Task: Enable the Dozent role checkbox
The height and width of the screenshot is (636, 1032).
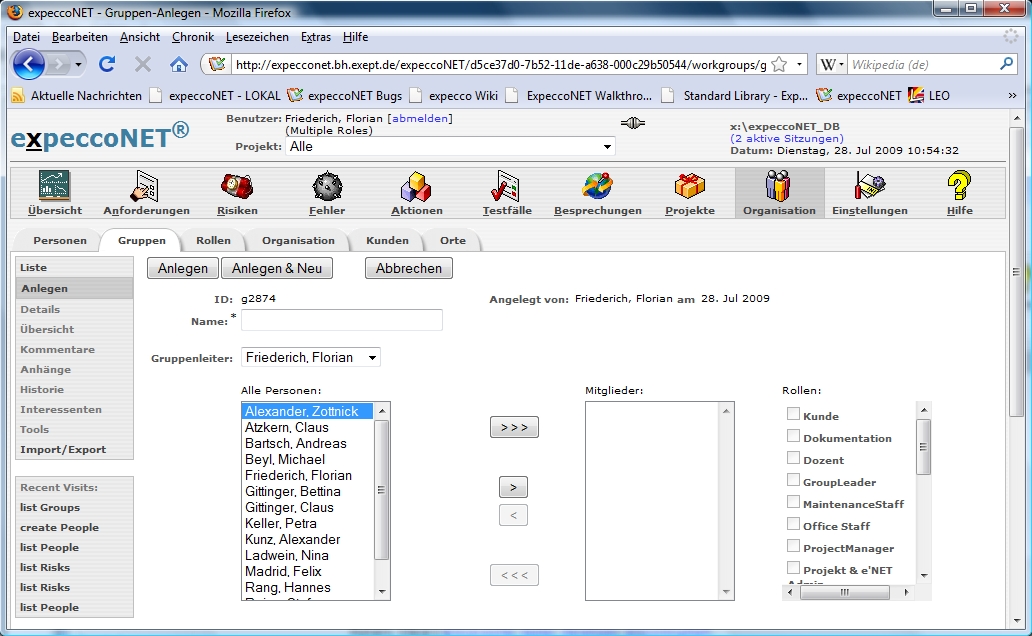Action: point(793,458)
